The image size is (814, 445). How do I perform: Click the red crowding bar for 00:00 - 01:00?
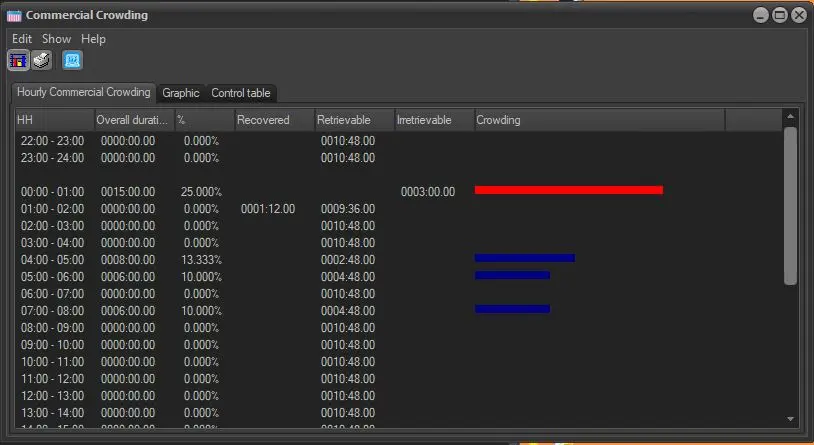click(x=568, y=190)
